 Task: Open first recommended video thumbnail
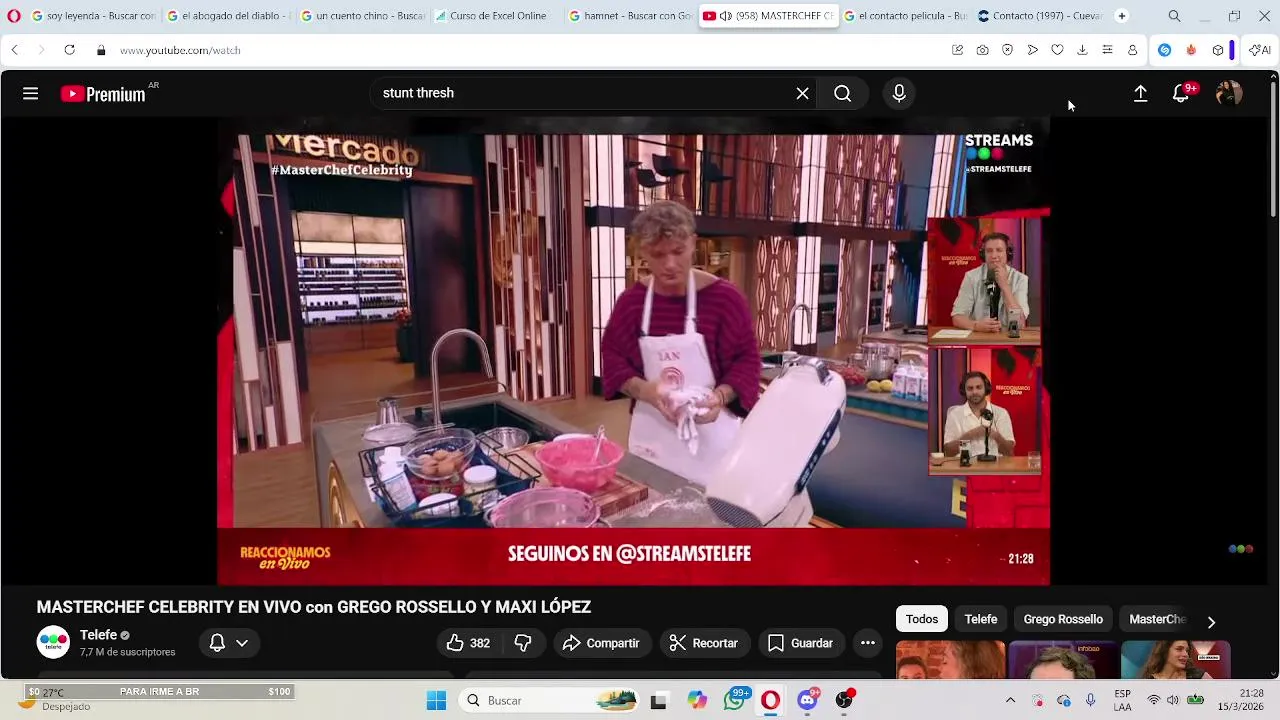pos(950,660)
